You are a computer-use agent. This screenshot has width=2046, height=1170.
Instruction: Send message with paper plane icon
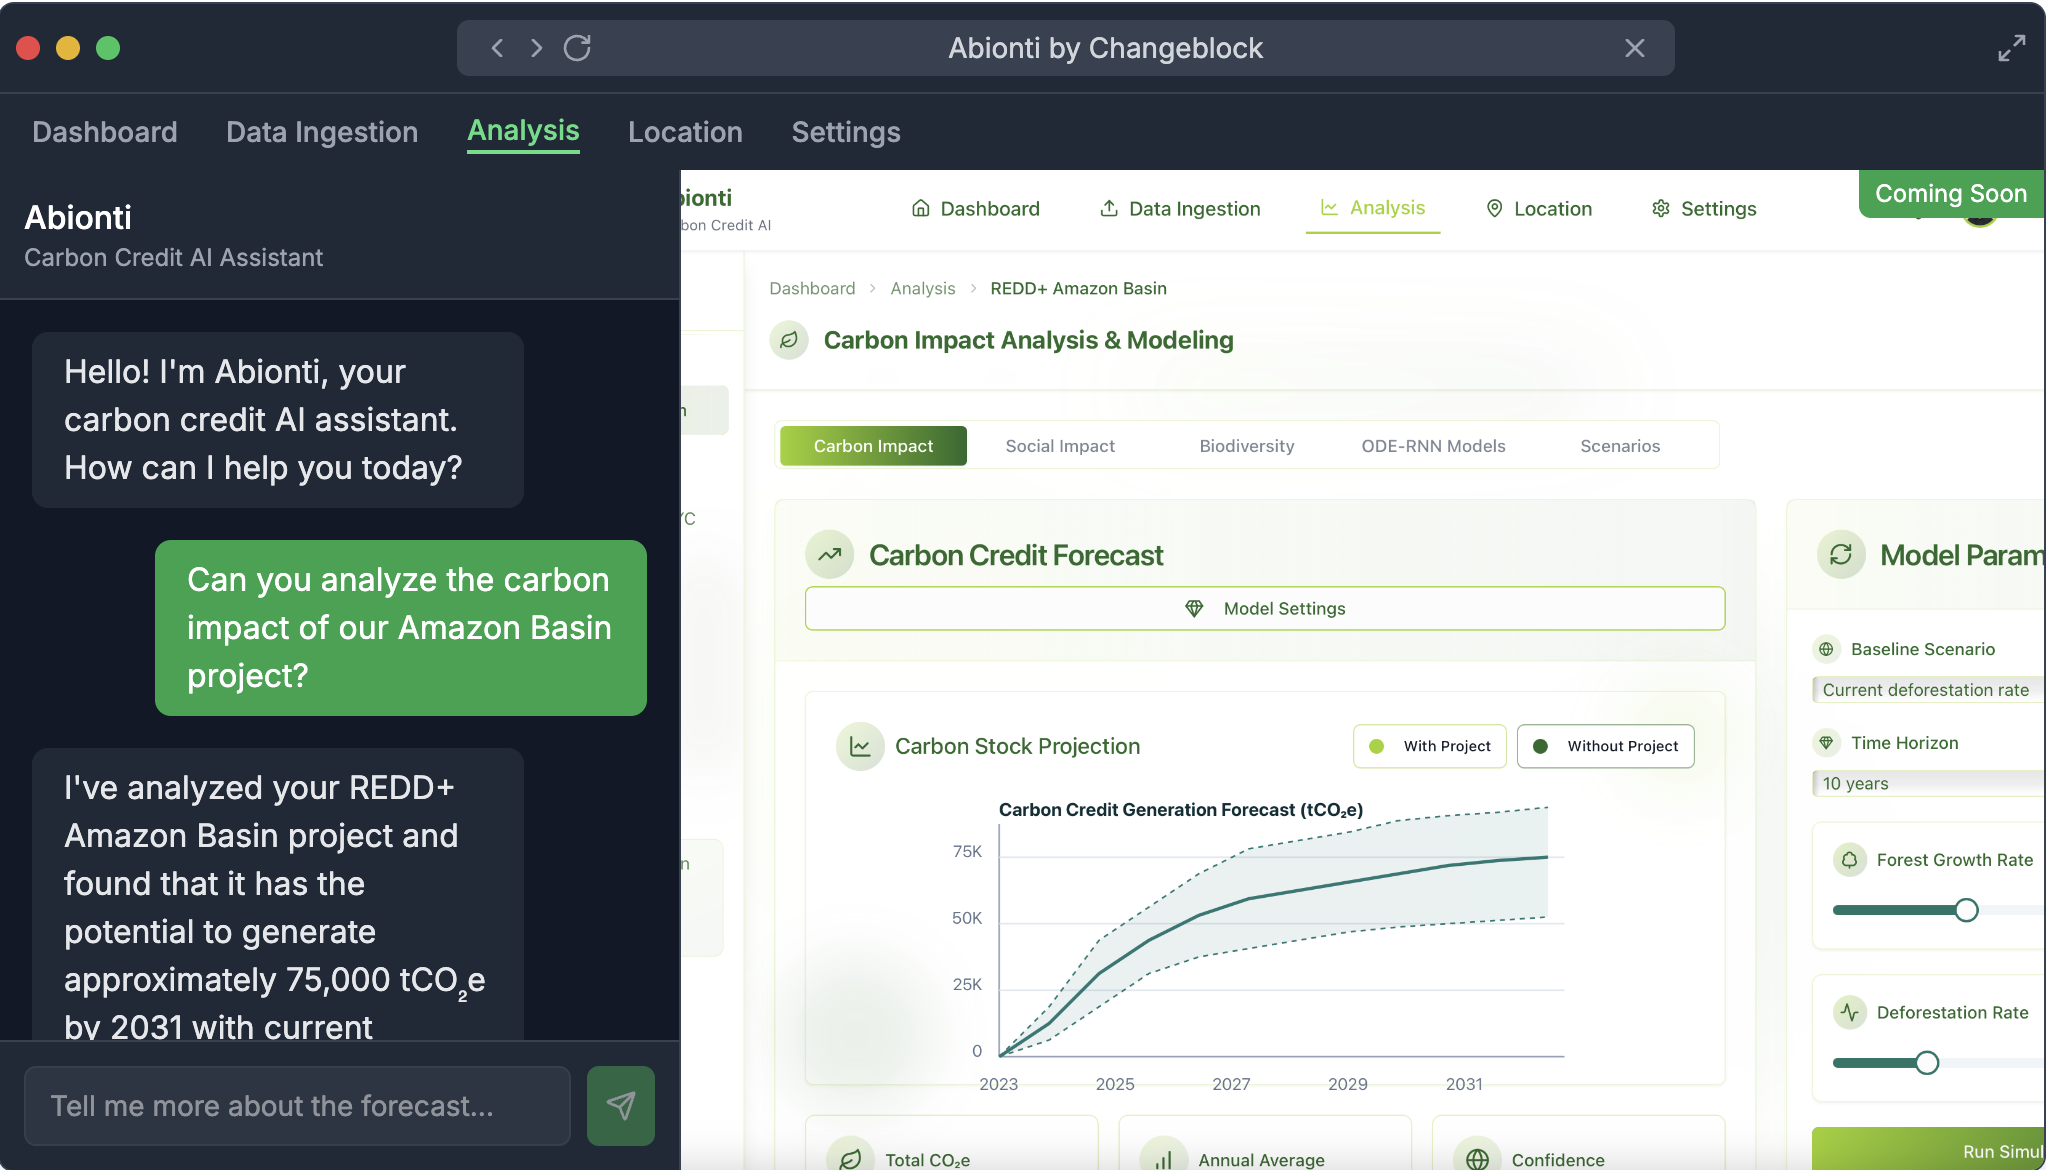tap(621, 1105)
